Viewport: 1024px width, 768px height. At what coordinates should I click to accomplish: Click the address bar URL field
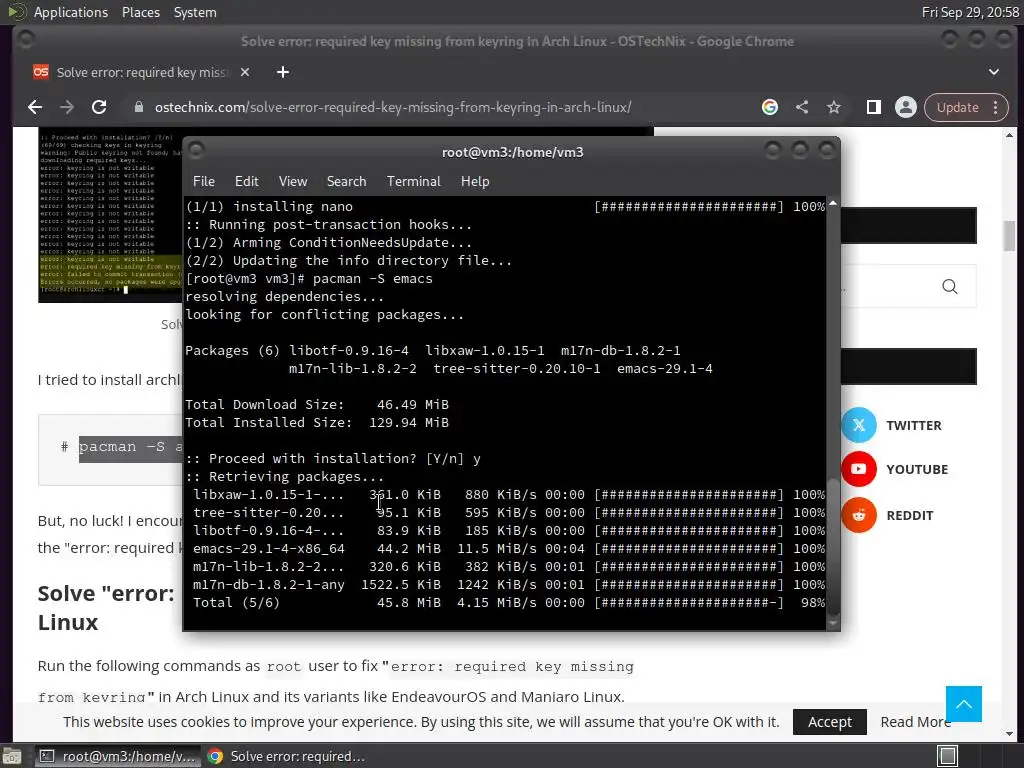point(392,107)
